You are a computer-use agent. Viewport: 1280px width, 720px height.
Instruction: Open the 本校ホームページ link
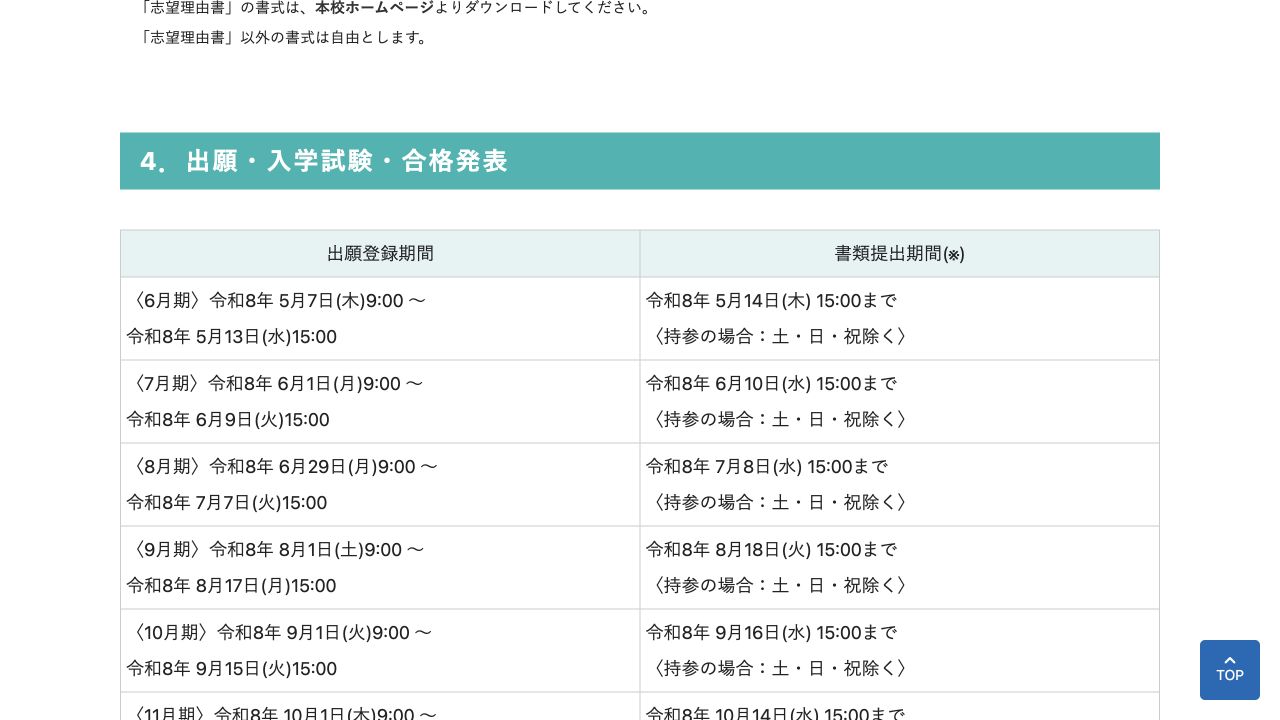click(374, 8)
